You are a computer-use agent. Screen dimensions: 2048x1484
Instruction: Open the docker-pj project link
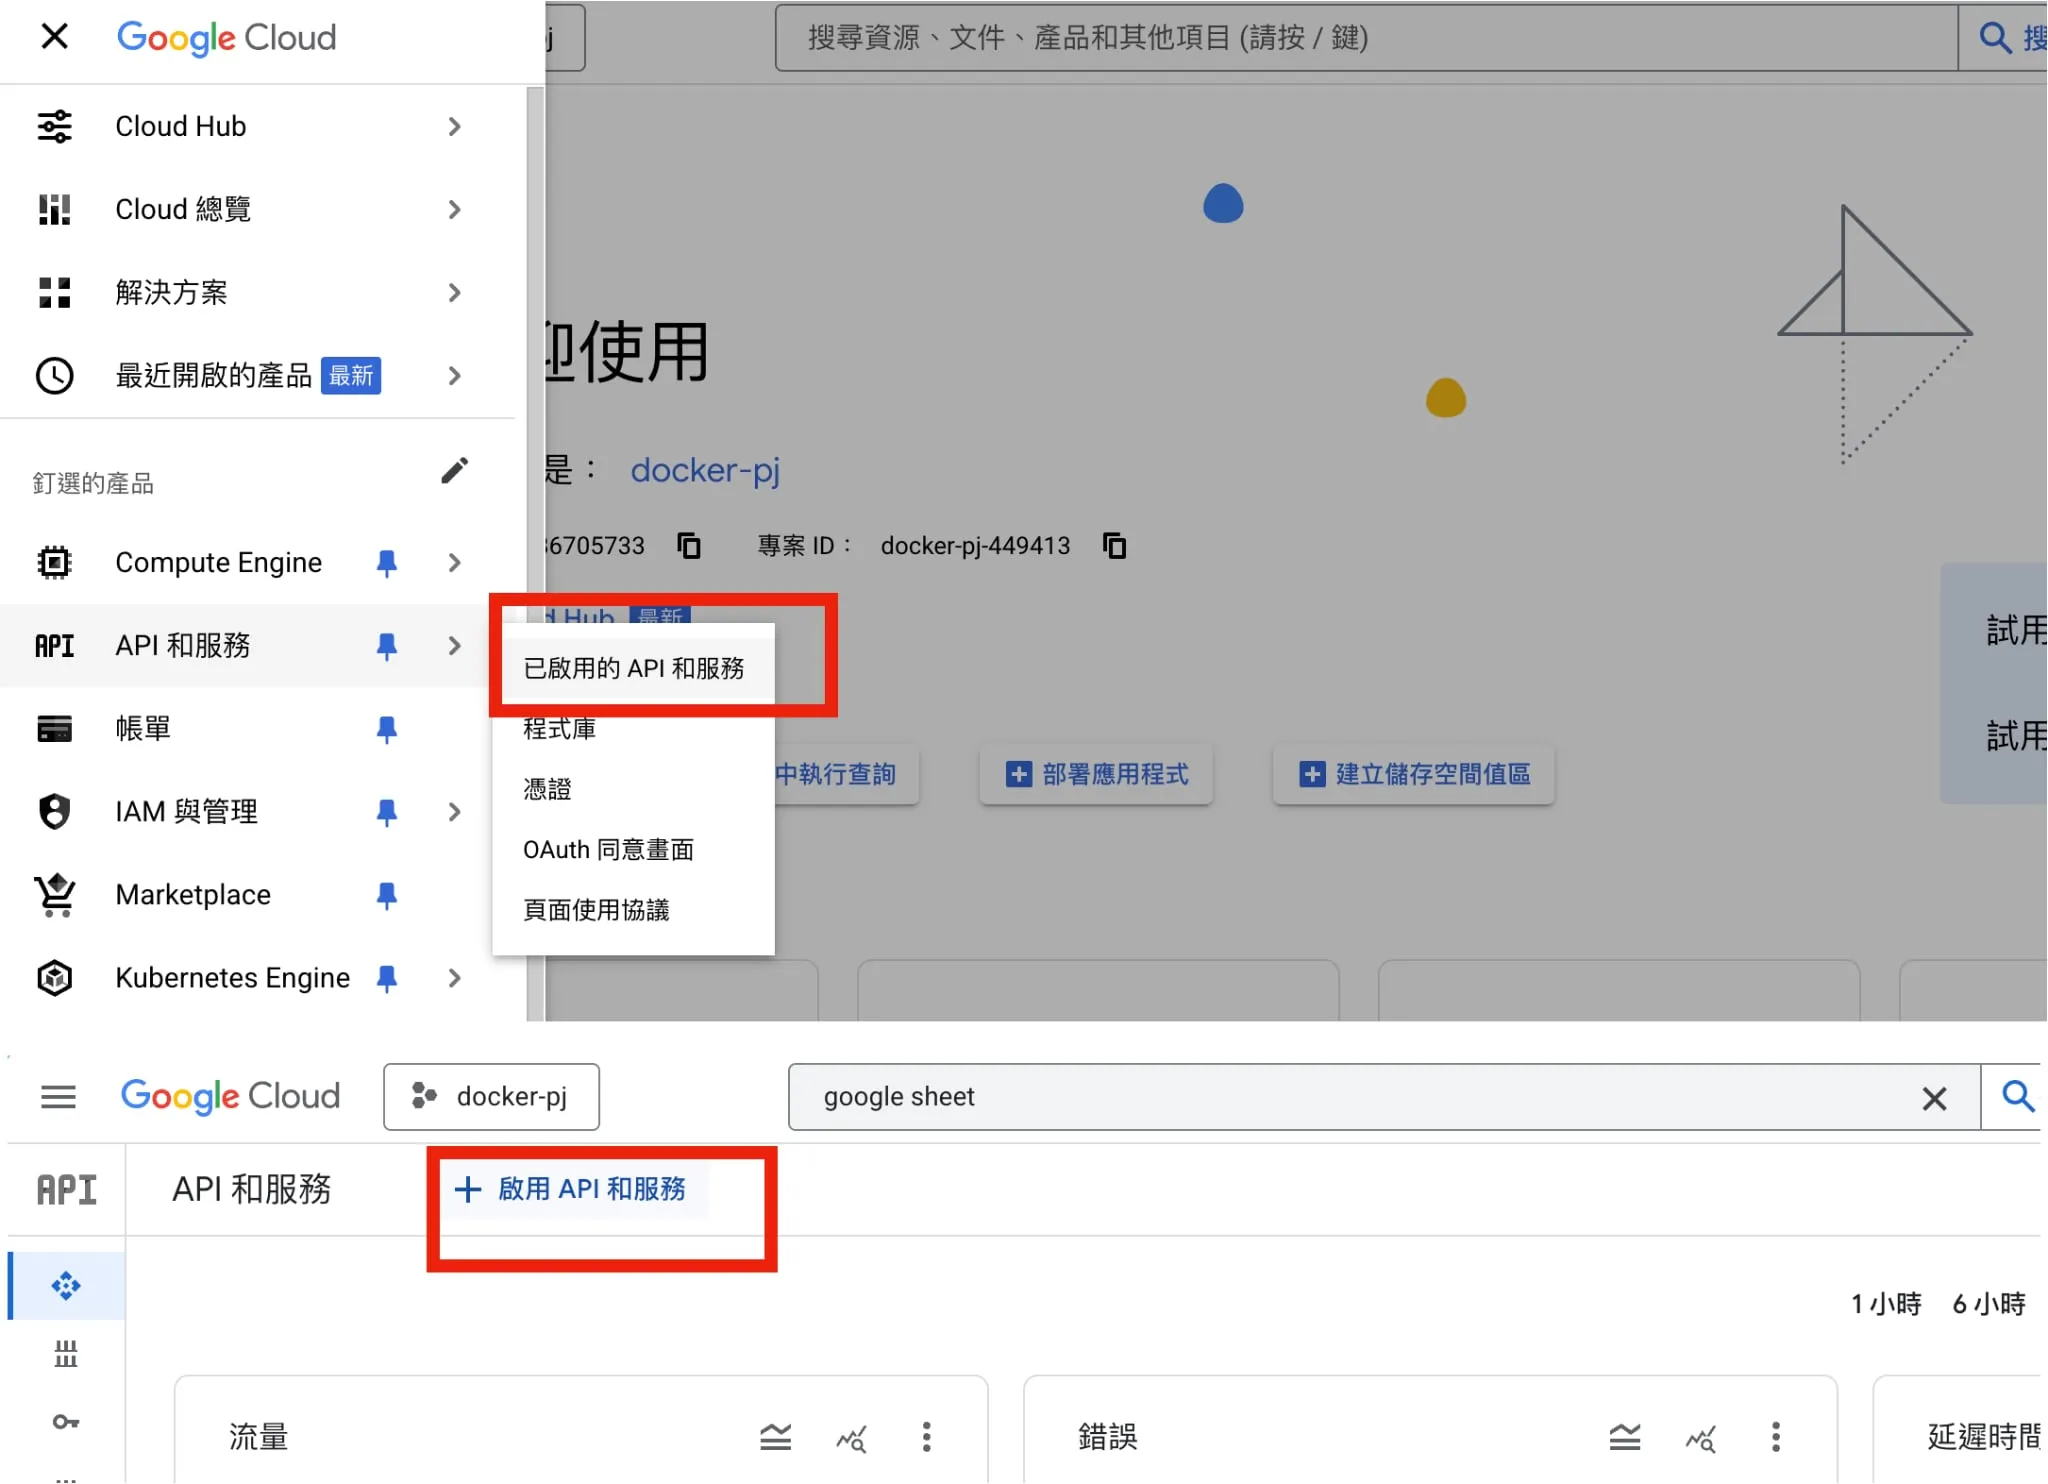704,470
